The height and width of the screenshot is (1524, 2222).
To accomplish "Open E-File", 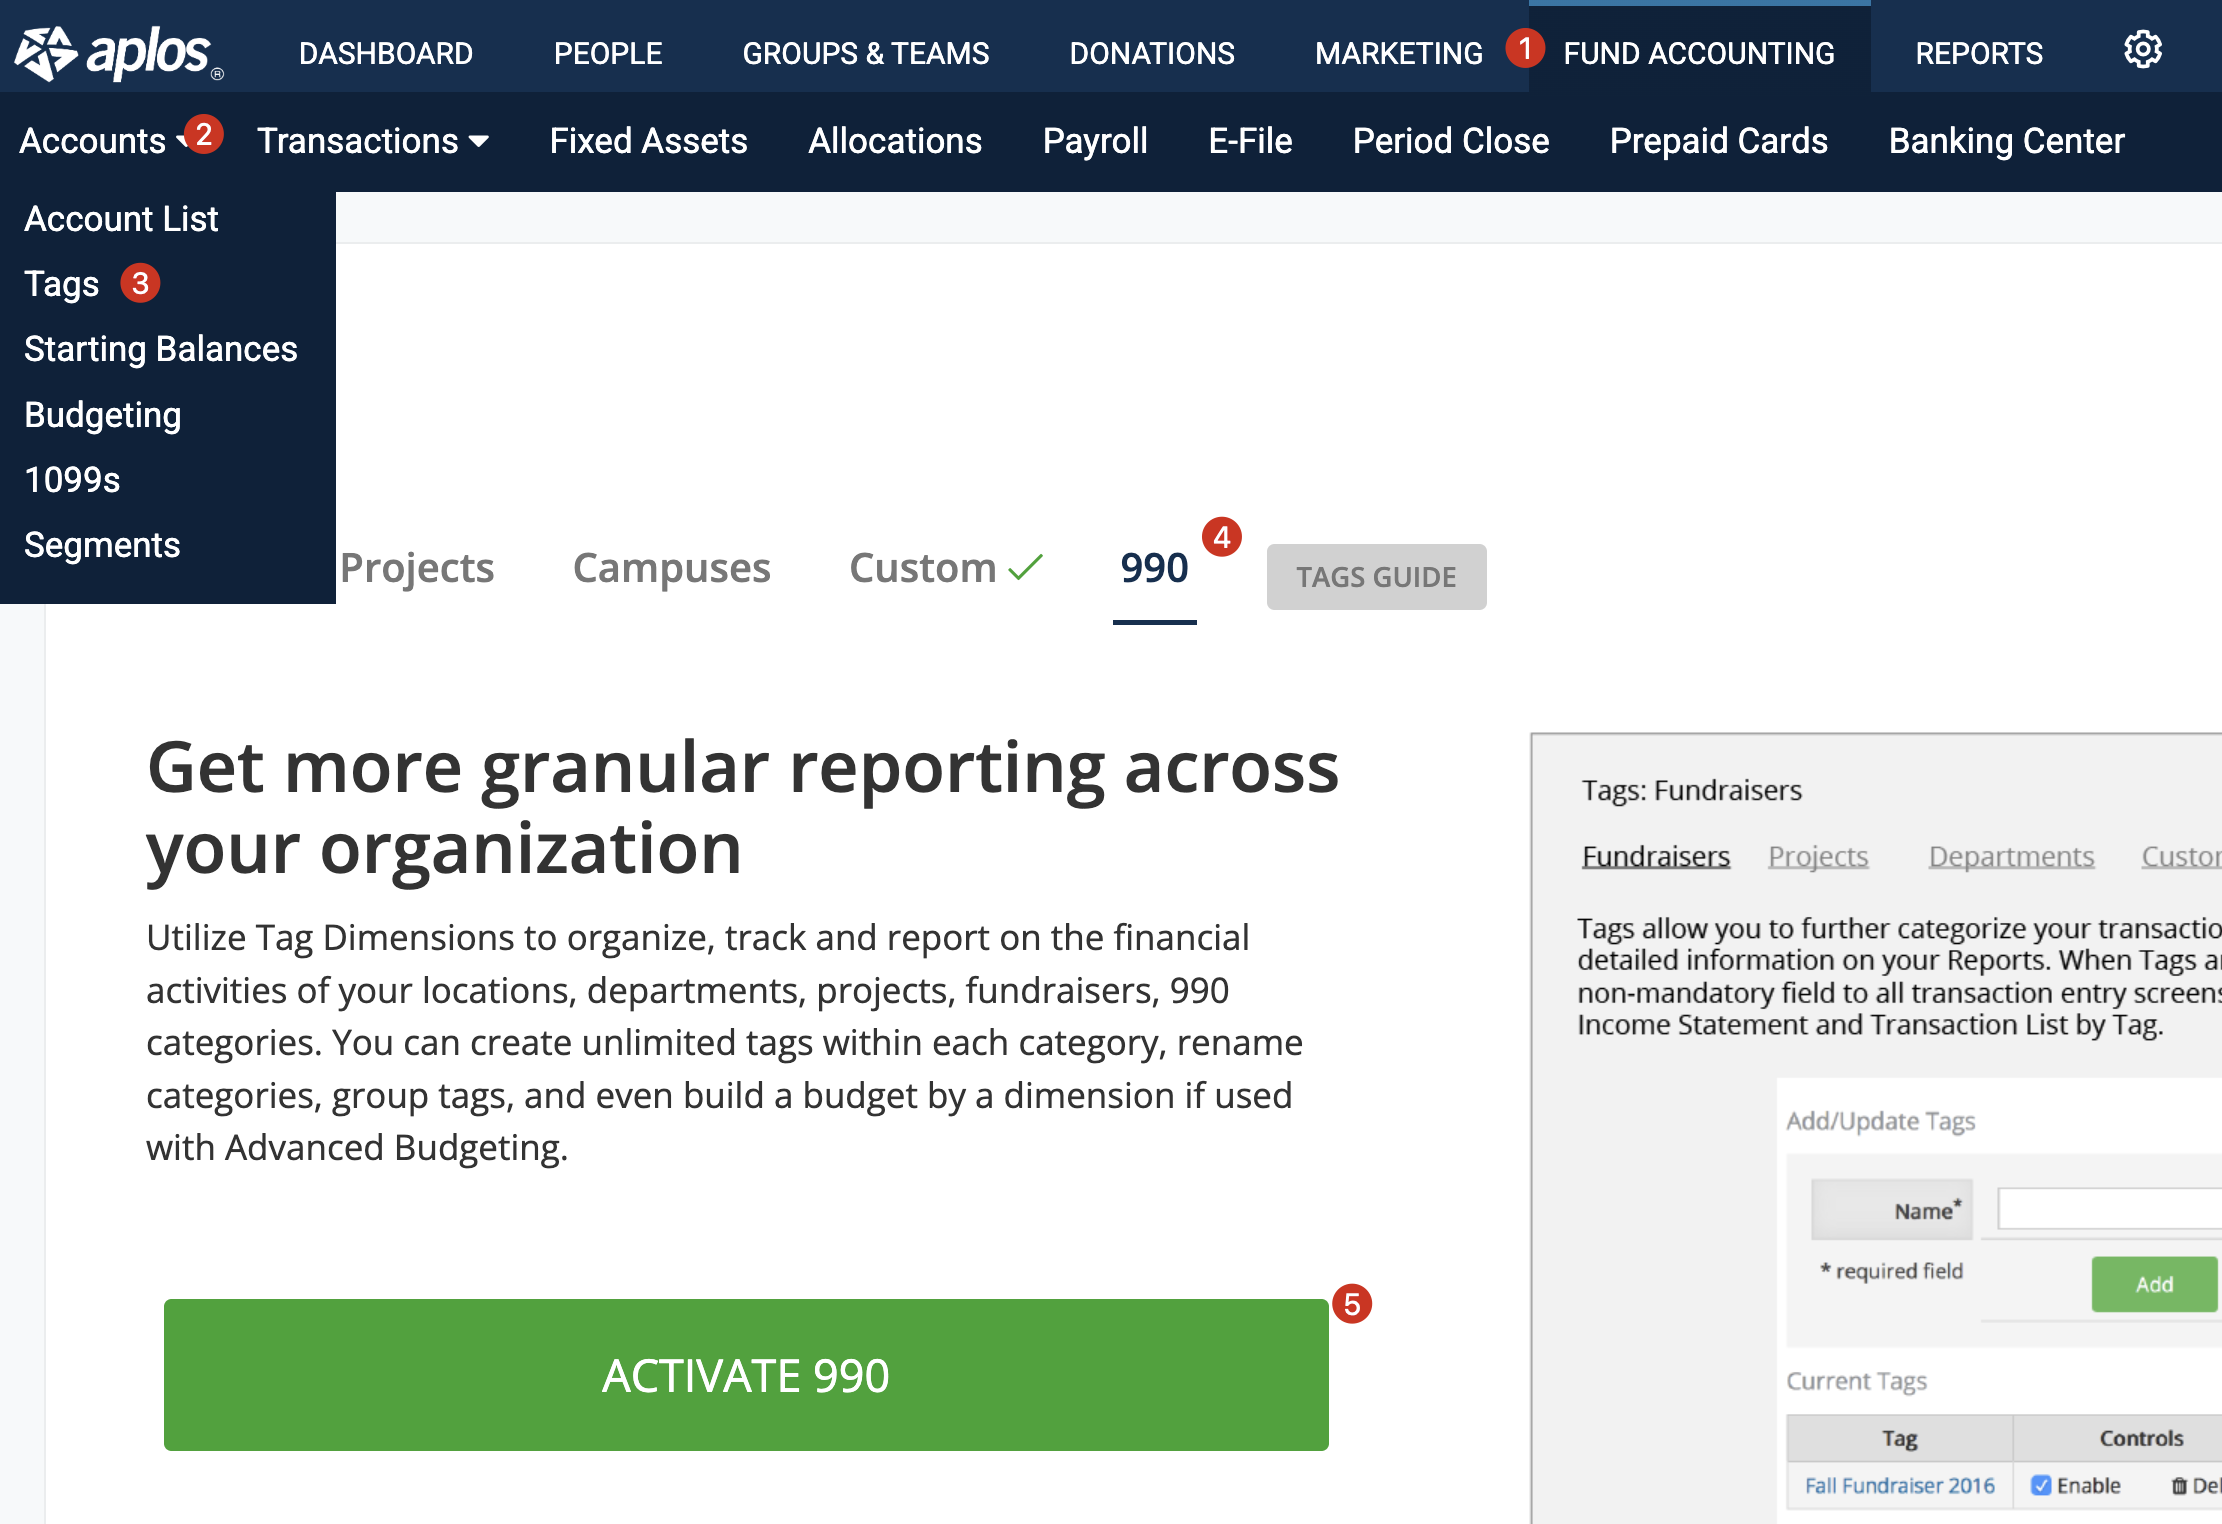I will (x=1250, y=141).
